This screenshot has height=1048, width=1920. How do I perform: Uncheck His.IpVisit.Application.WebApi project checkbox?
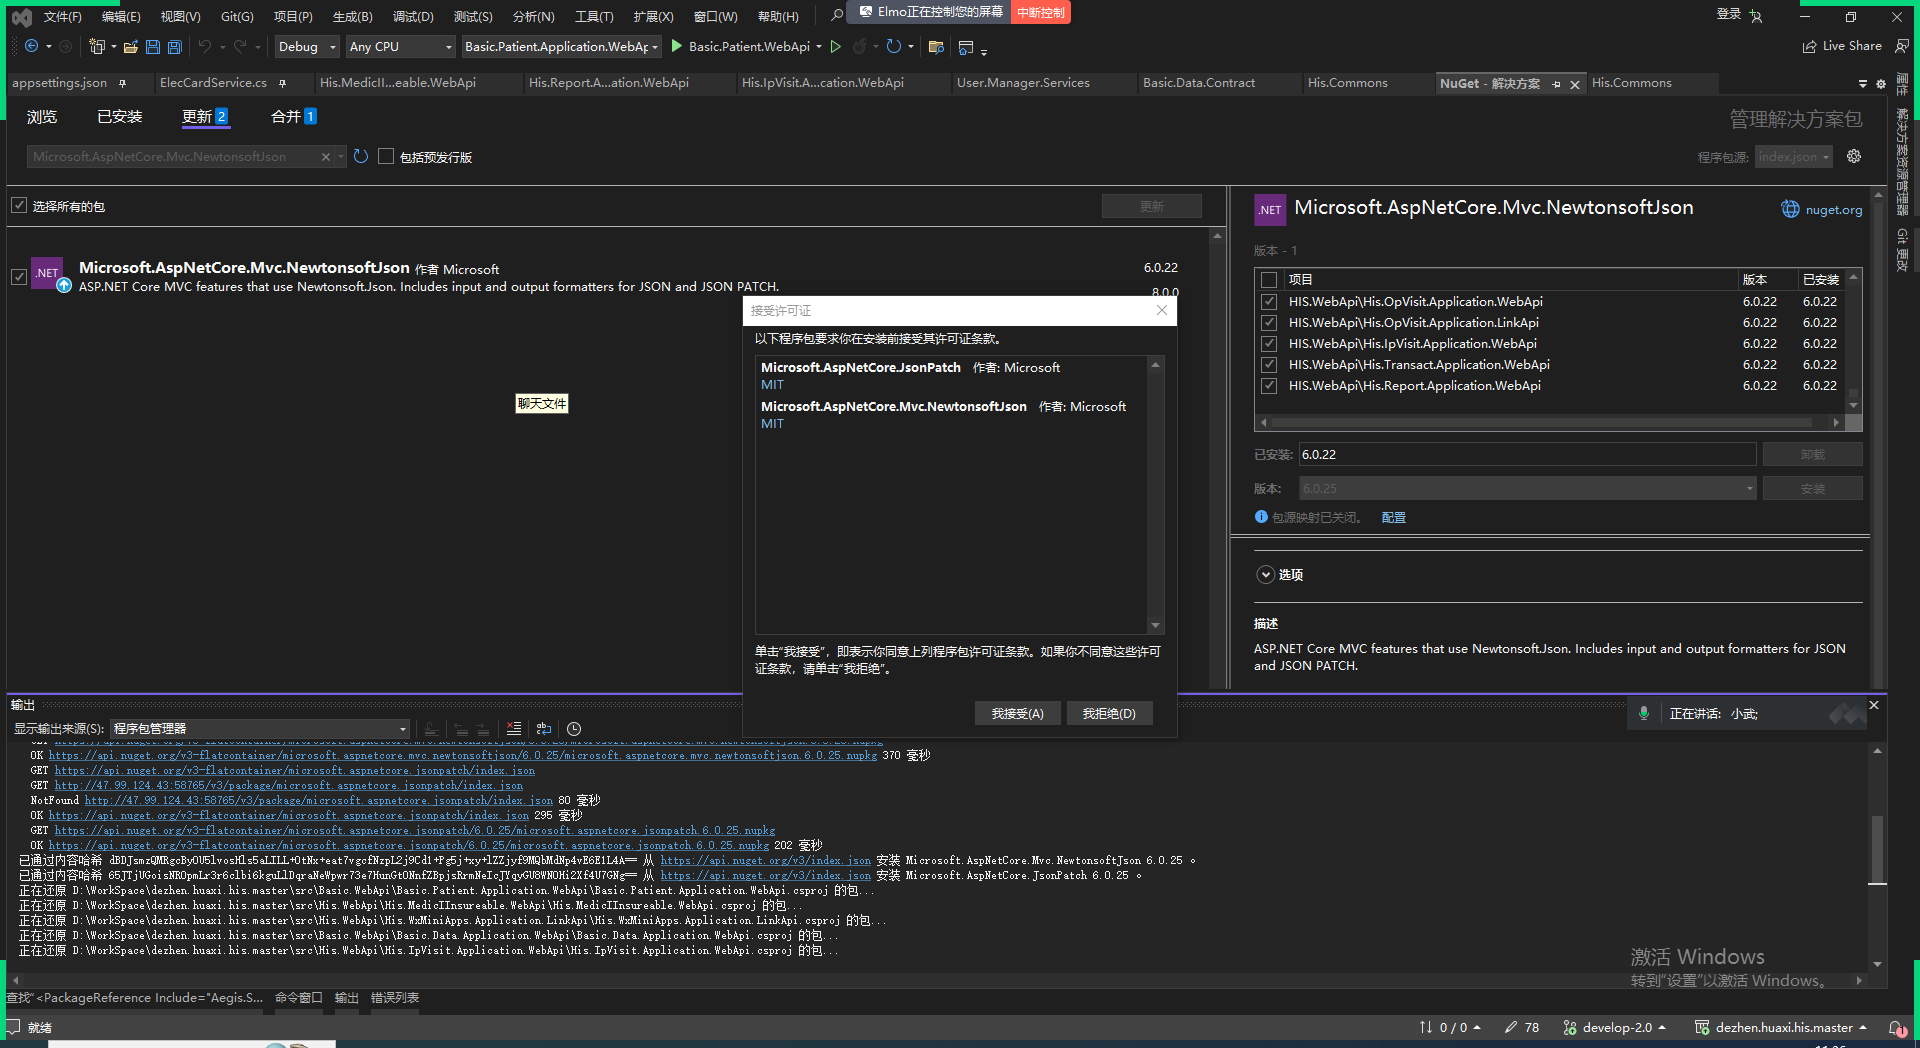(x=1268, y=343)
